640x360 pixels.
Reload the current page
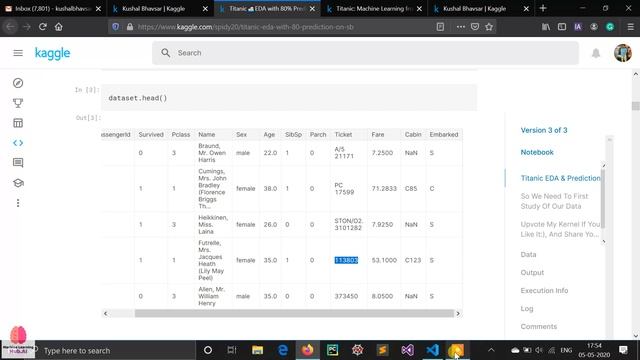(42, 27)
